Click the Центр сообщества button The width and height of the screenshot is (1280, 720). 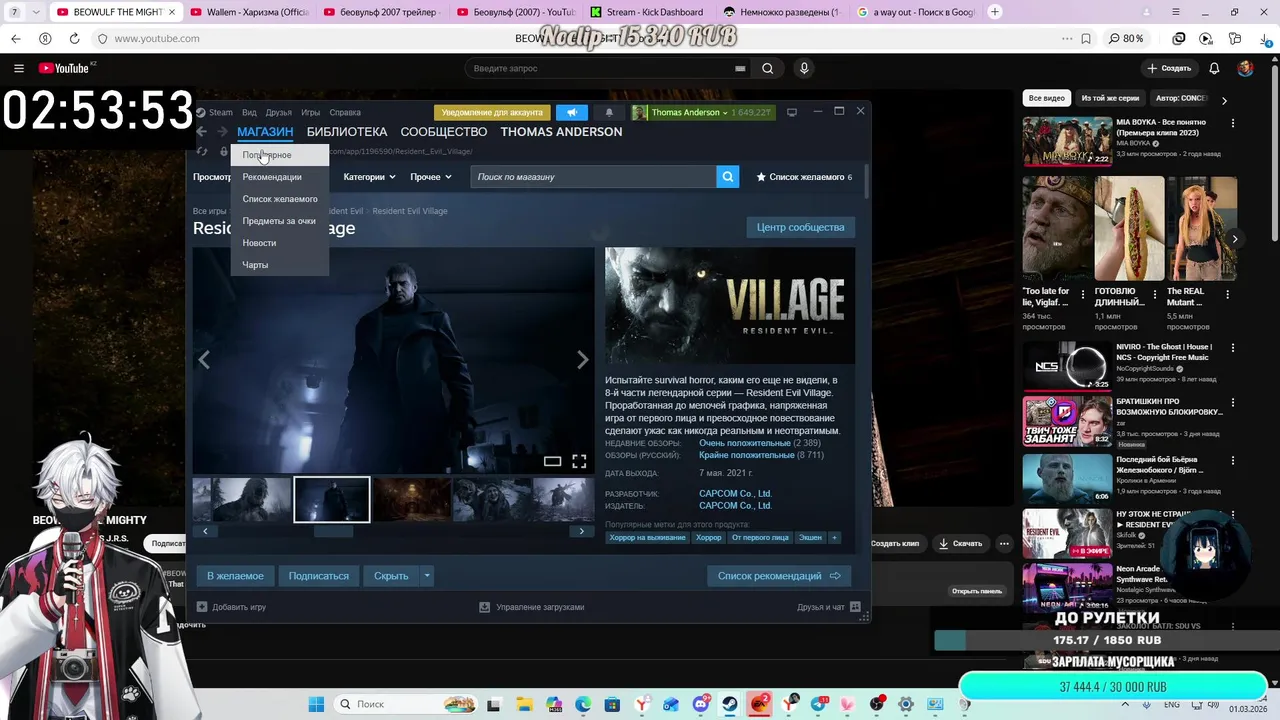point(800,227)
